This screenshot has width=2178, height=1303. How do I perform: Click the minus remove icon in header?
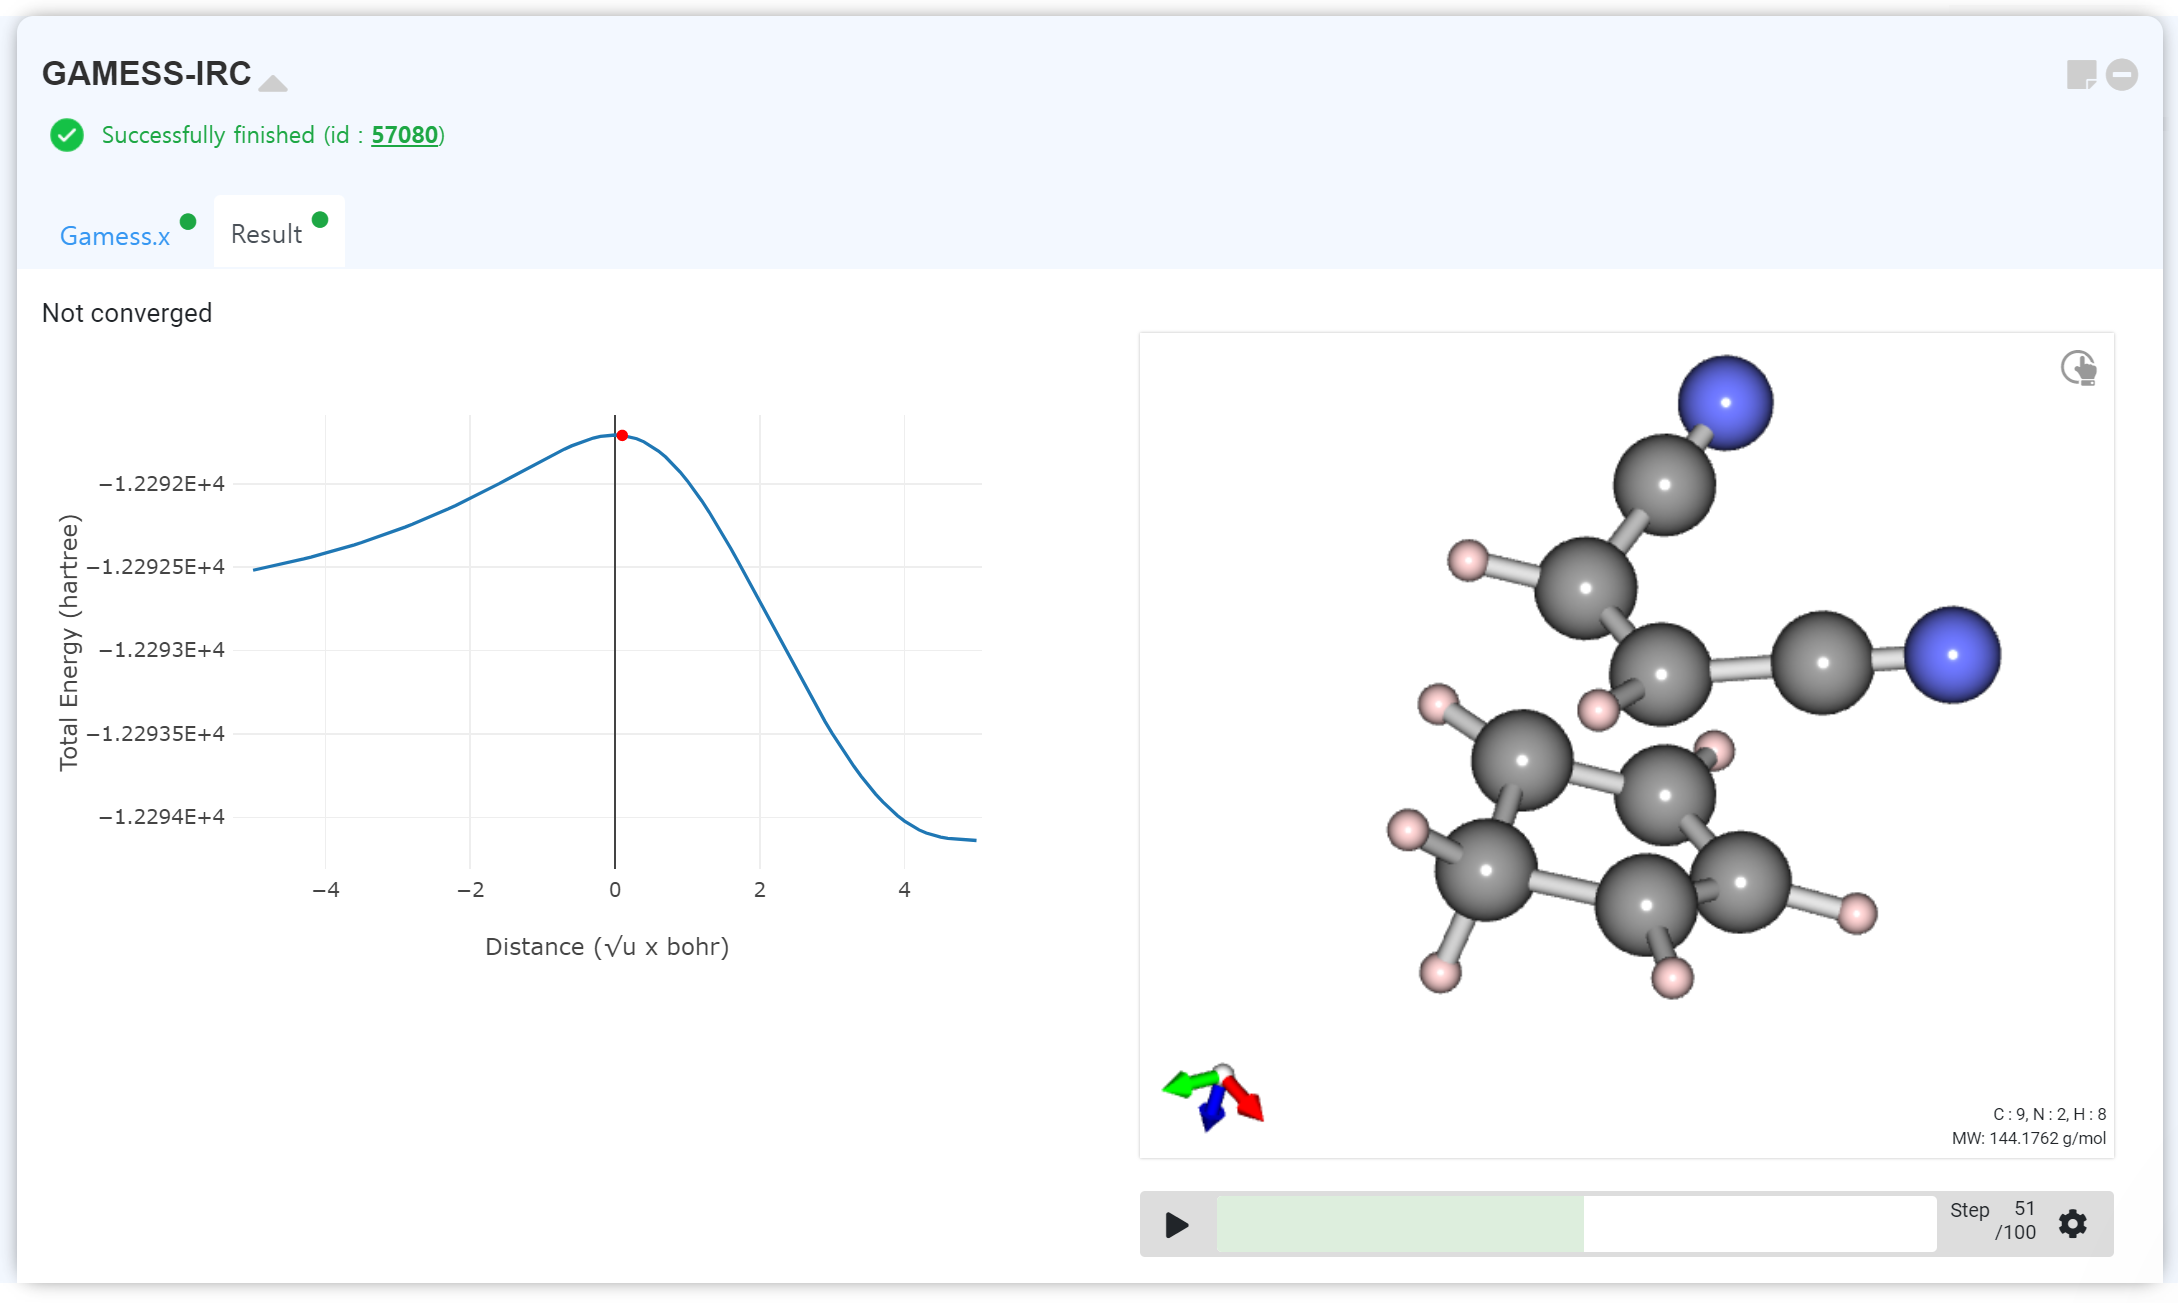[2122, 75]
